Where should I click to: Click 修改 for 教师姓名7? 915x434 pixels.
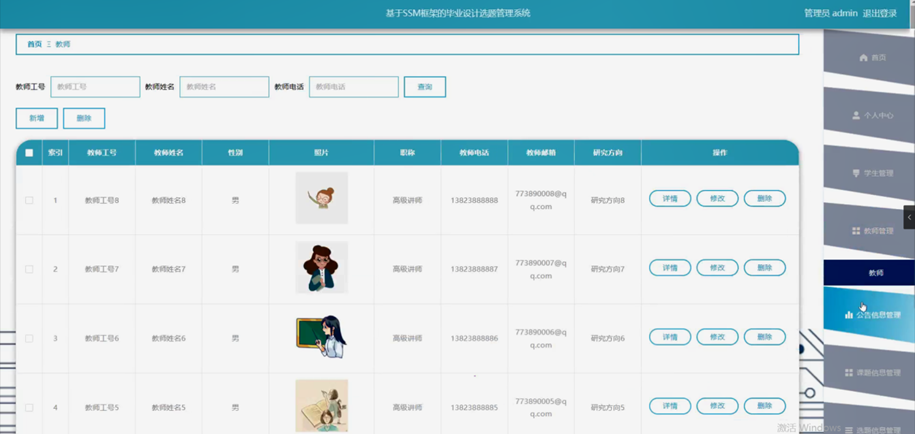tap(717, 268)
